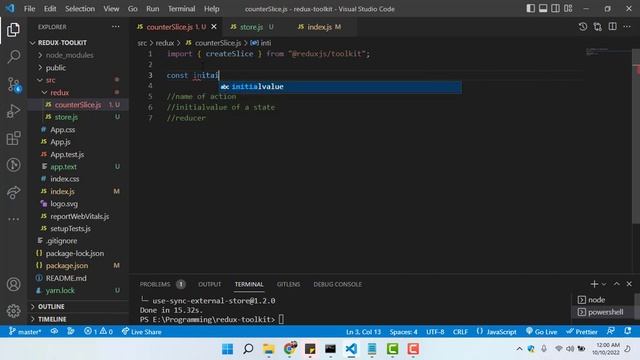This screenshot has height=360, width=640.
Task: Open README.md in the explorer
Action: coord(66,278)
